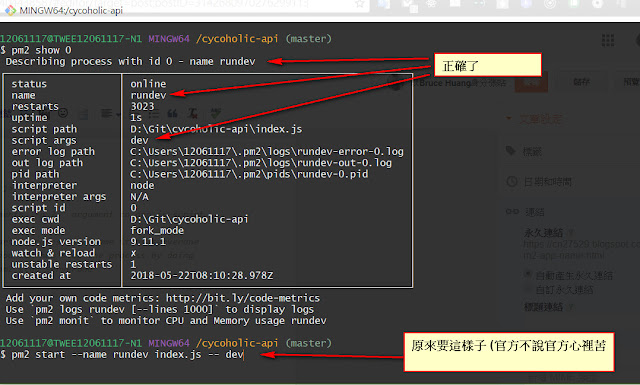640x385 pixels.
Task: Select the 自訂永久連結 radio option
Action: [528, 289]
